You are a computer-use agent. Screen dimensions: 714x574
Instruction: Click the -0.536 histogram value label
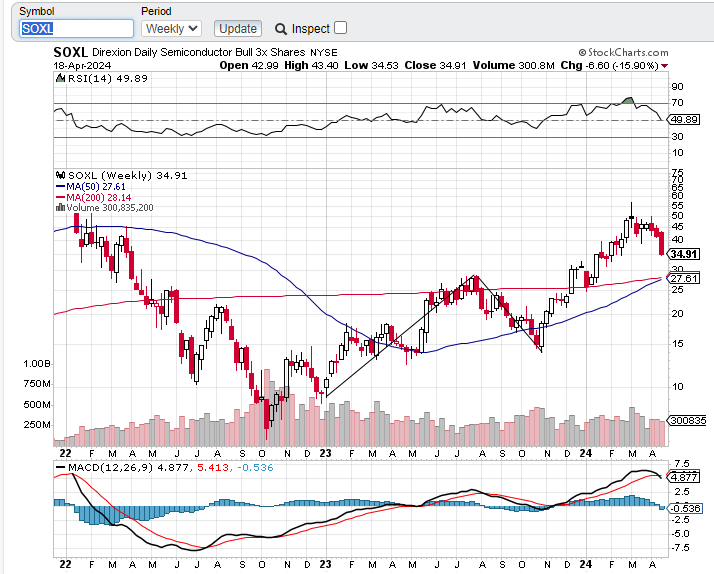click(684, 508)
